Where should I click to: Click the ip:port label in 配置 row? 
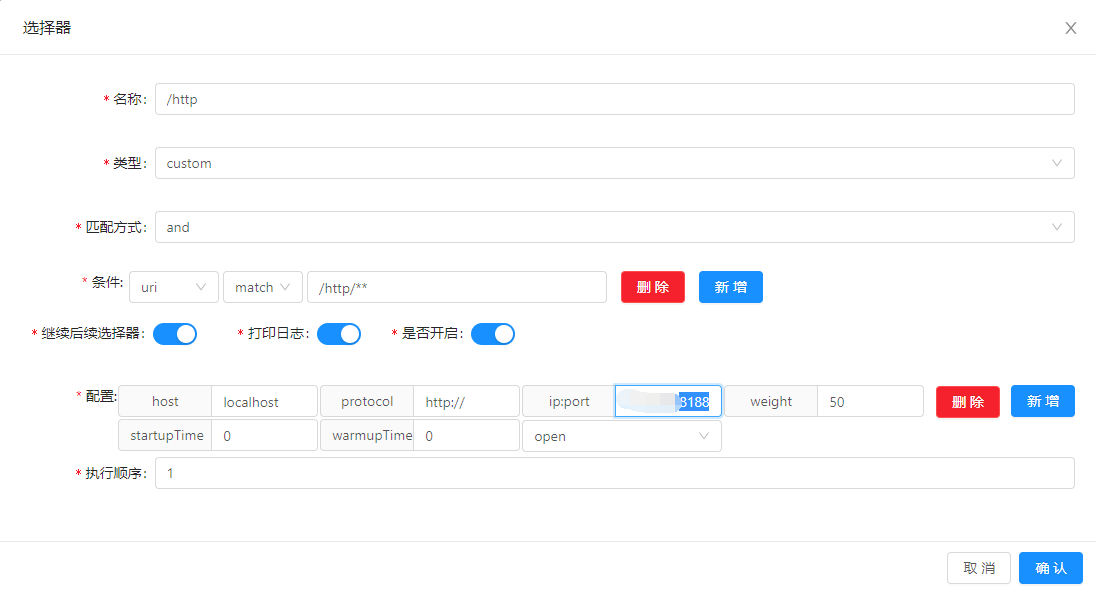click(x=569, y=402)
